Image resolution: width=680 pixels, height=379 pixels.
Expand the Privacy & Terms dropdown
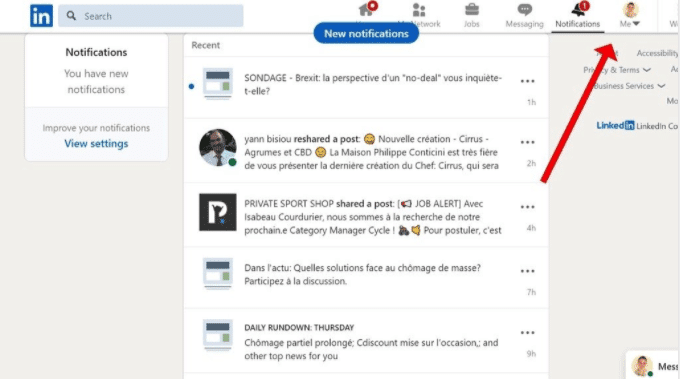[617, 70]
